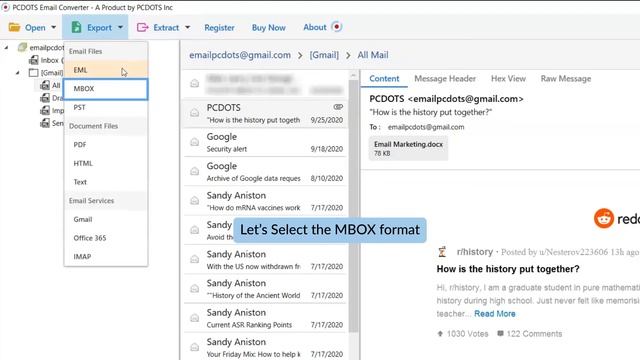Click the All Mail folder icon in tree
Screen dimensions: 640x360
point(45,85)
